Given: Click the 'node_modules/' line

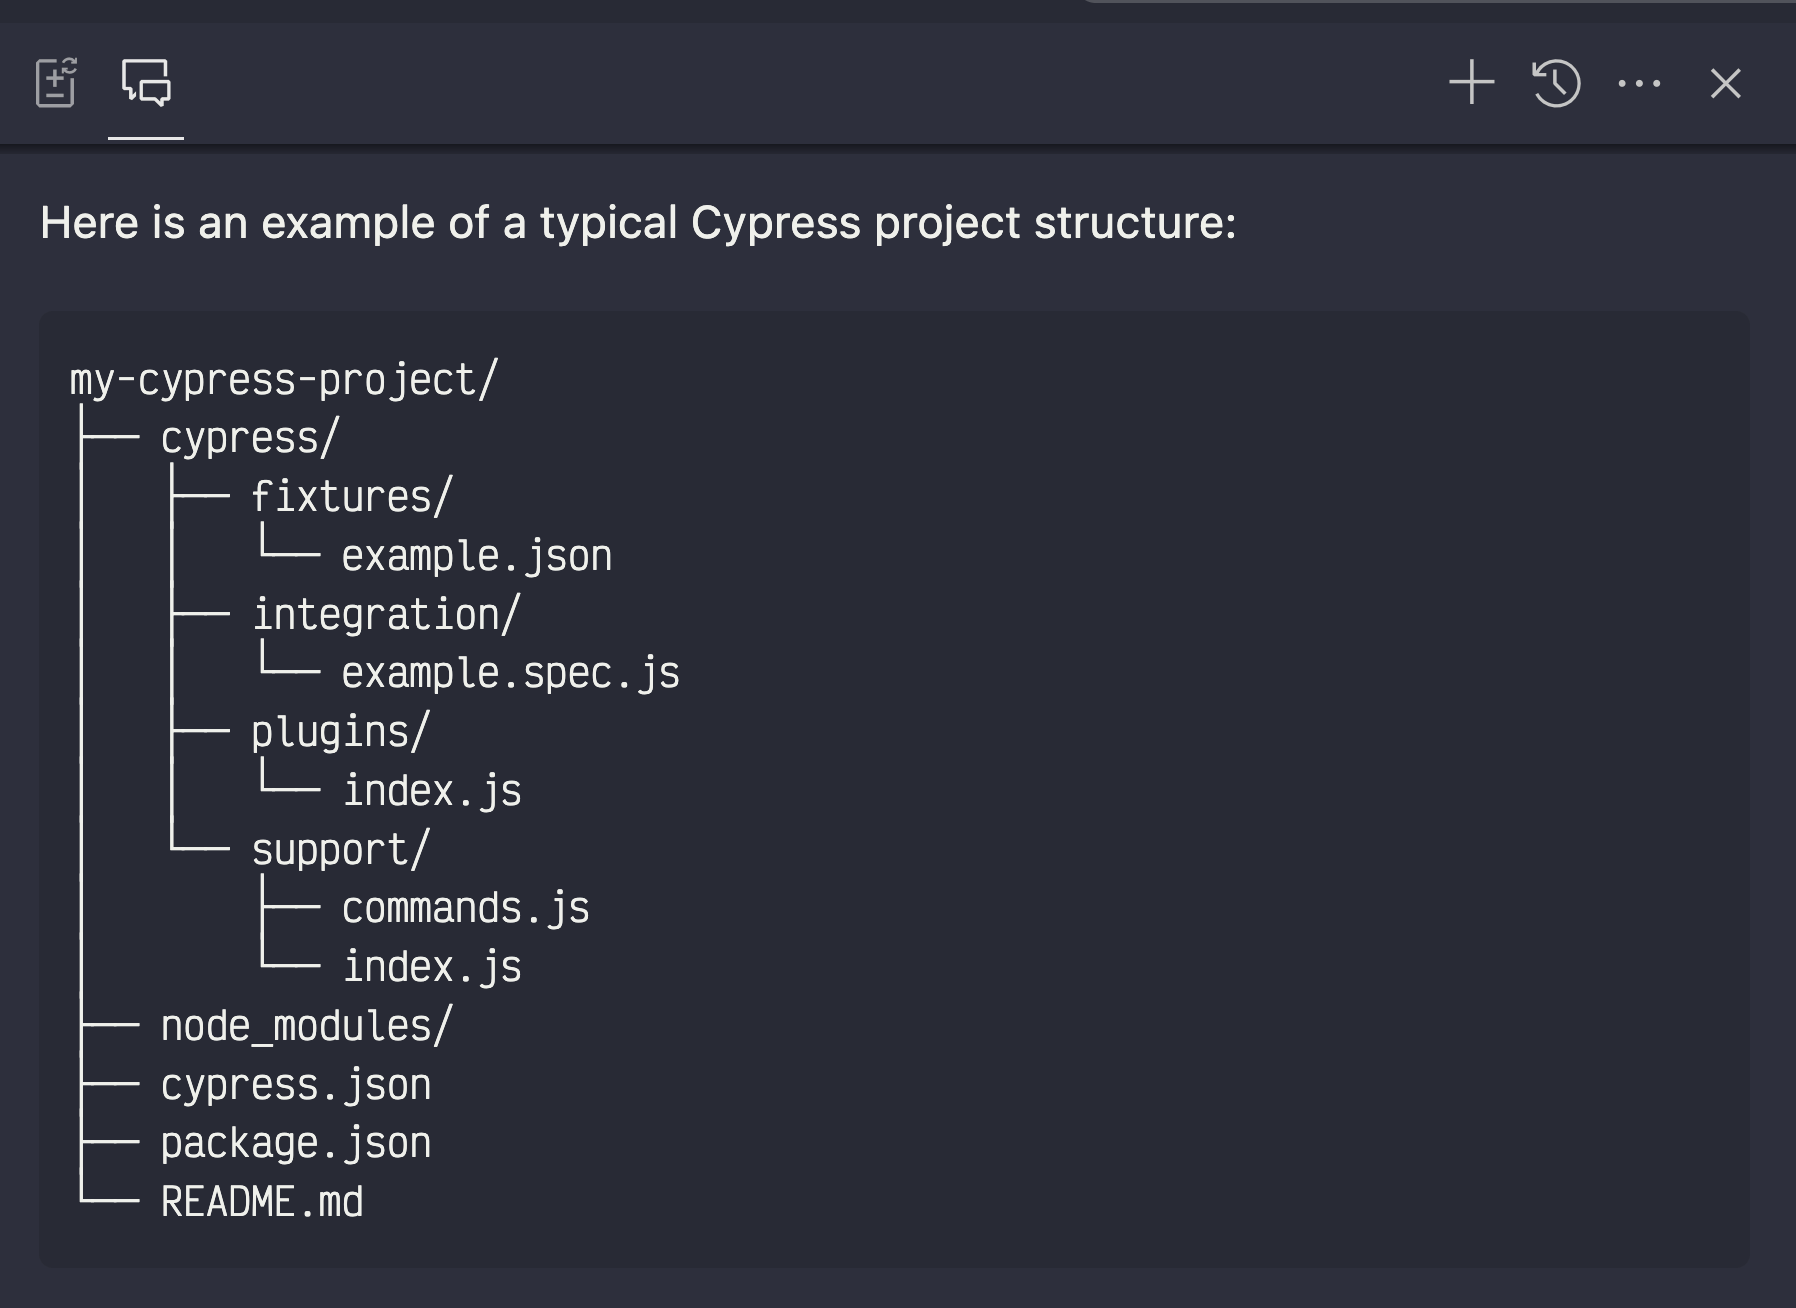Looking at the screenshot, I should pyautogui.click(x=307, y=1026).
